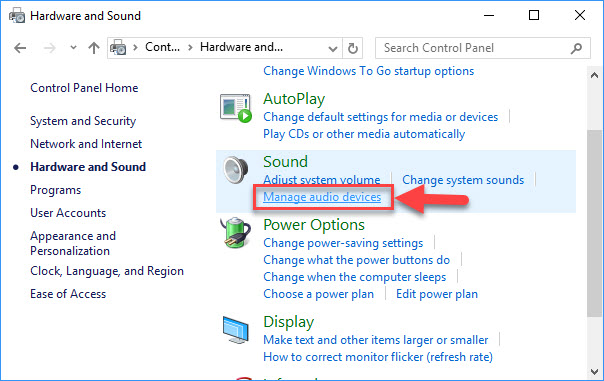Refresh the Control Panel view

352,48
